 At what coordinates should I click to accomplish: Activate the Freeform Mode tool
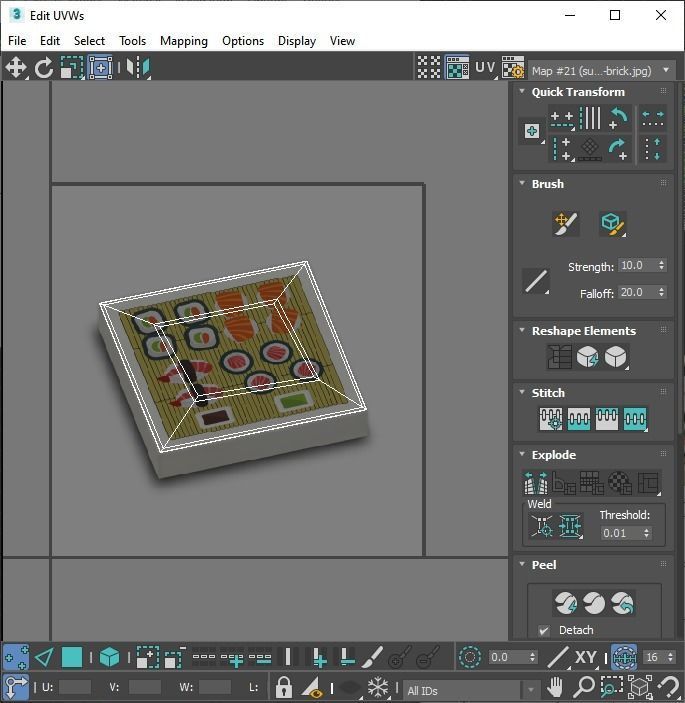pos(100,68)
